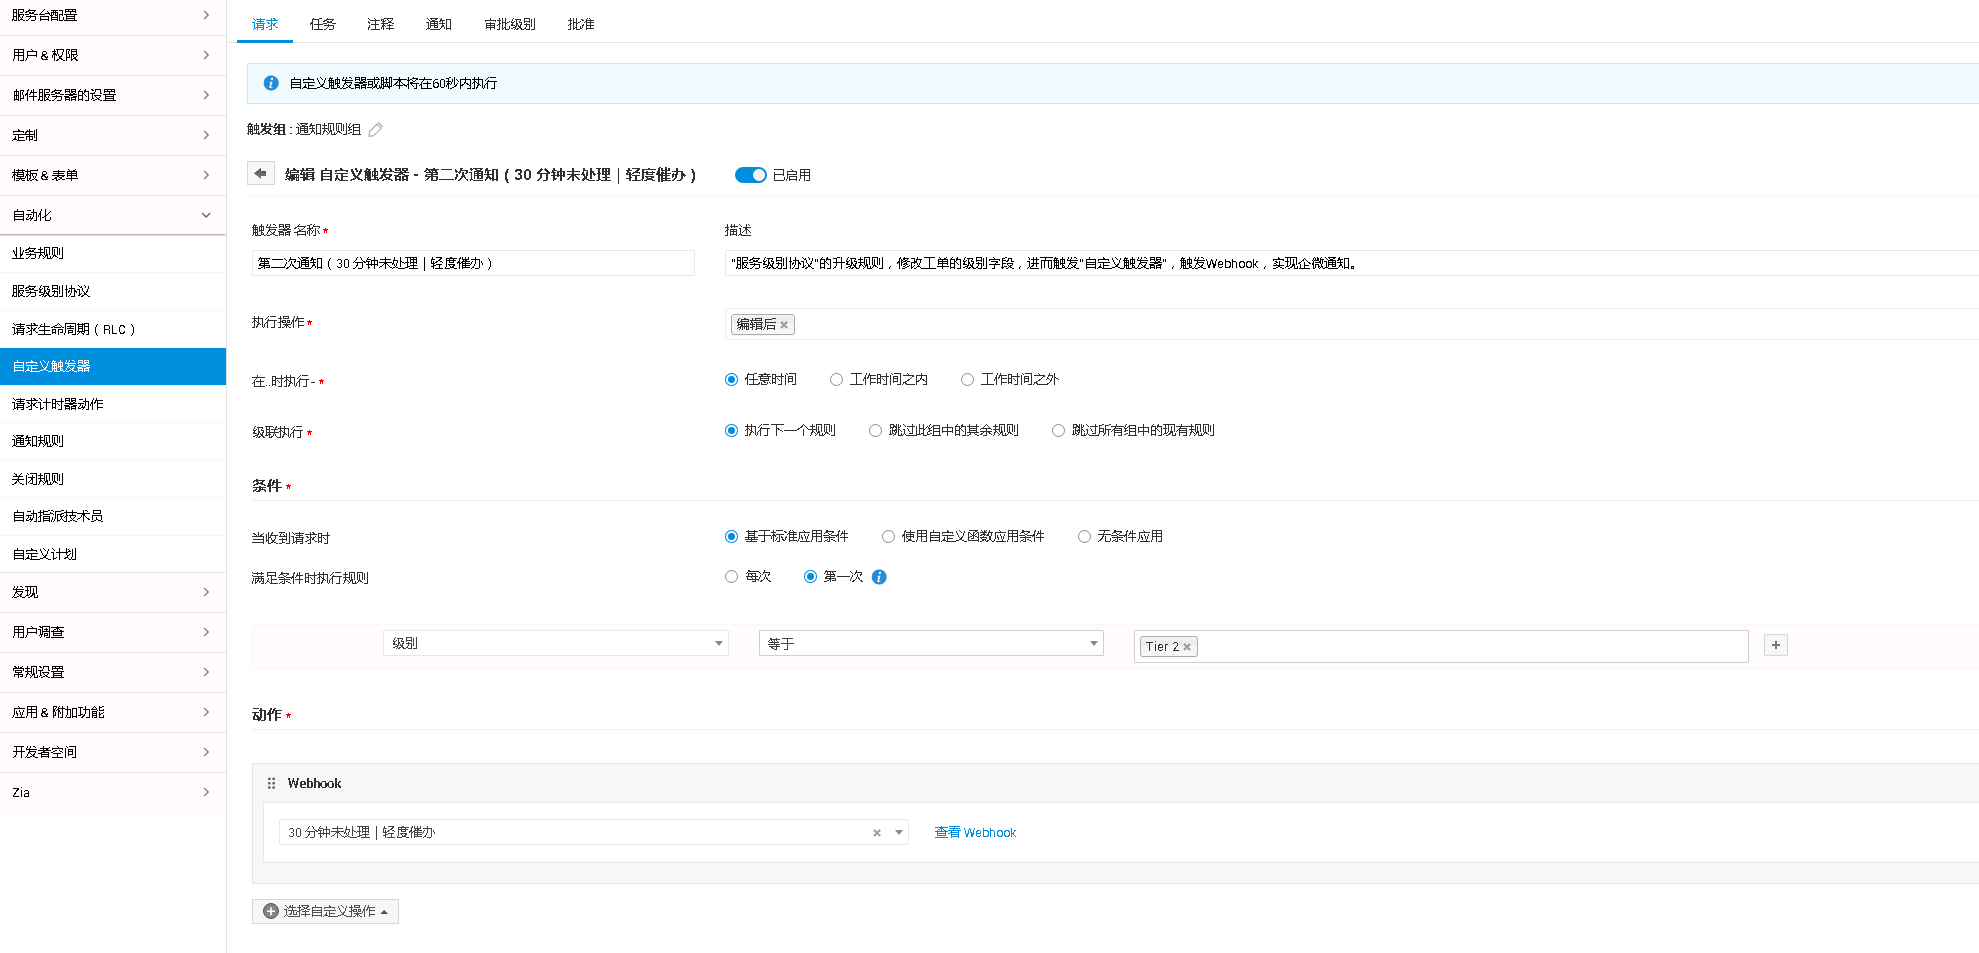
Task: Click into the 触发器名称 text field
Action: tap(473, 263)
